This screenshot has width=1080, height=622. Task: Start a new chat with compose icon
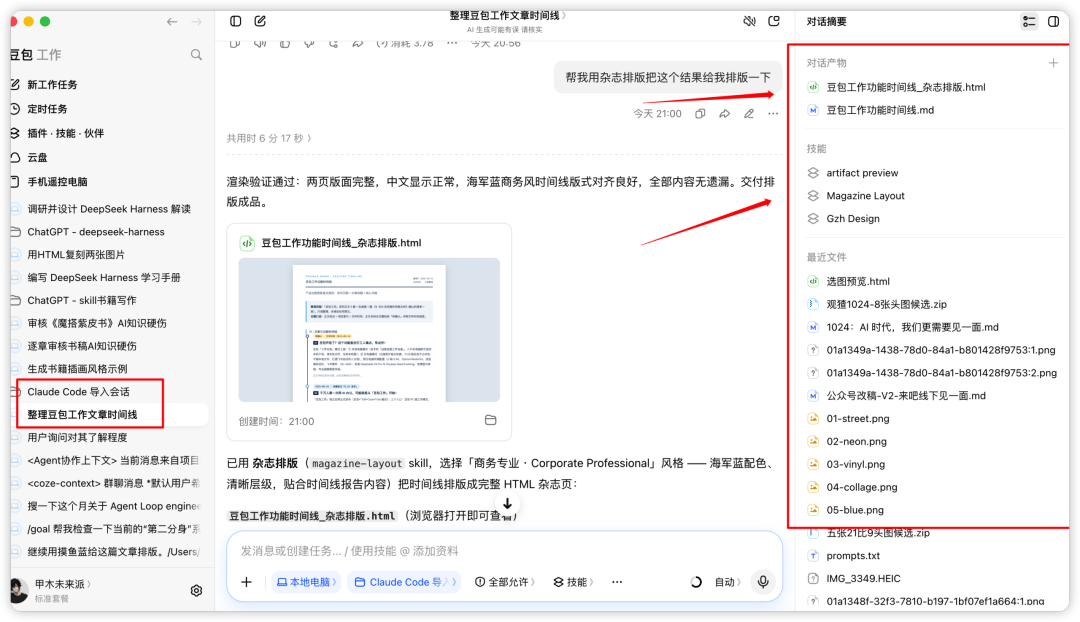tap(260, 21)
